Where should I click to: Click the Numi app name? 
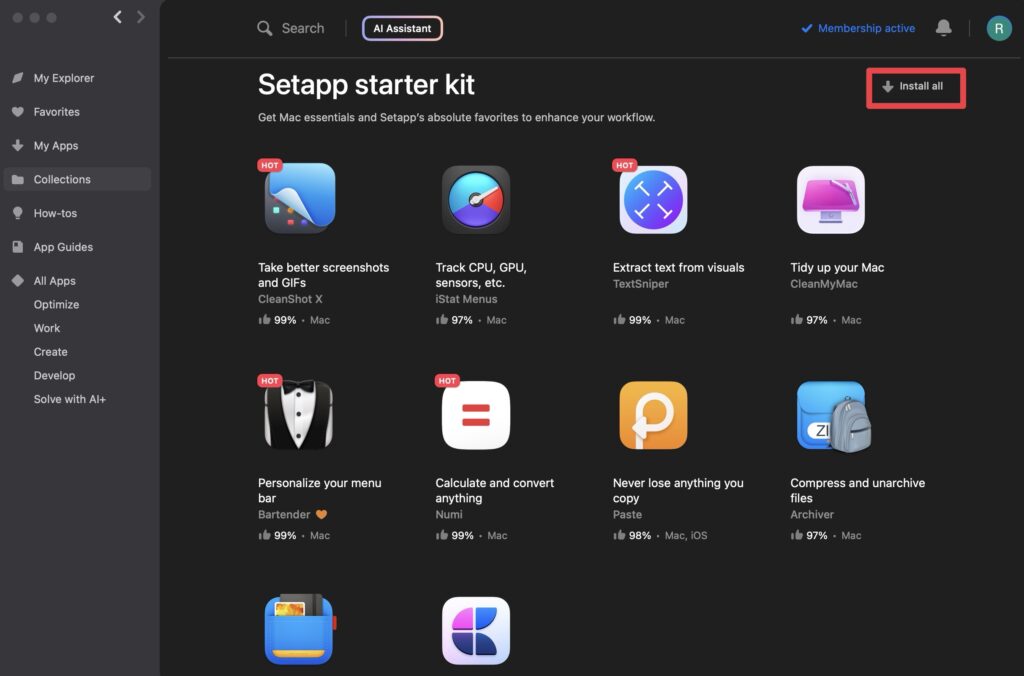point(449,515)
